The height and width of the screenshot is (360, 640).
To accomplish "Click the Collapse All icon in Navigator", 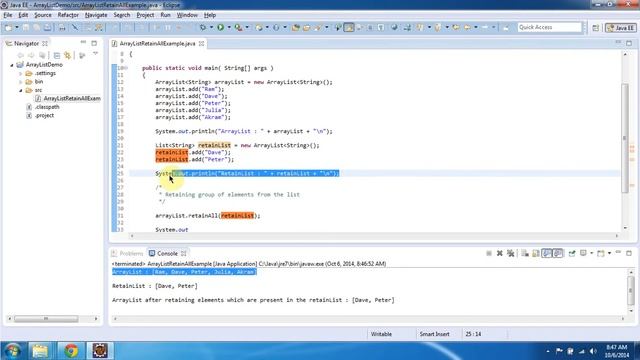I will coord(57,55).
